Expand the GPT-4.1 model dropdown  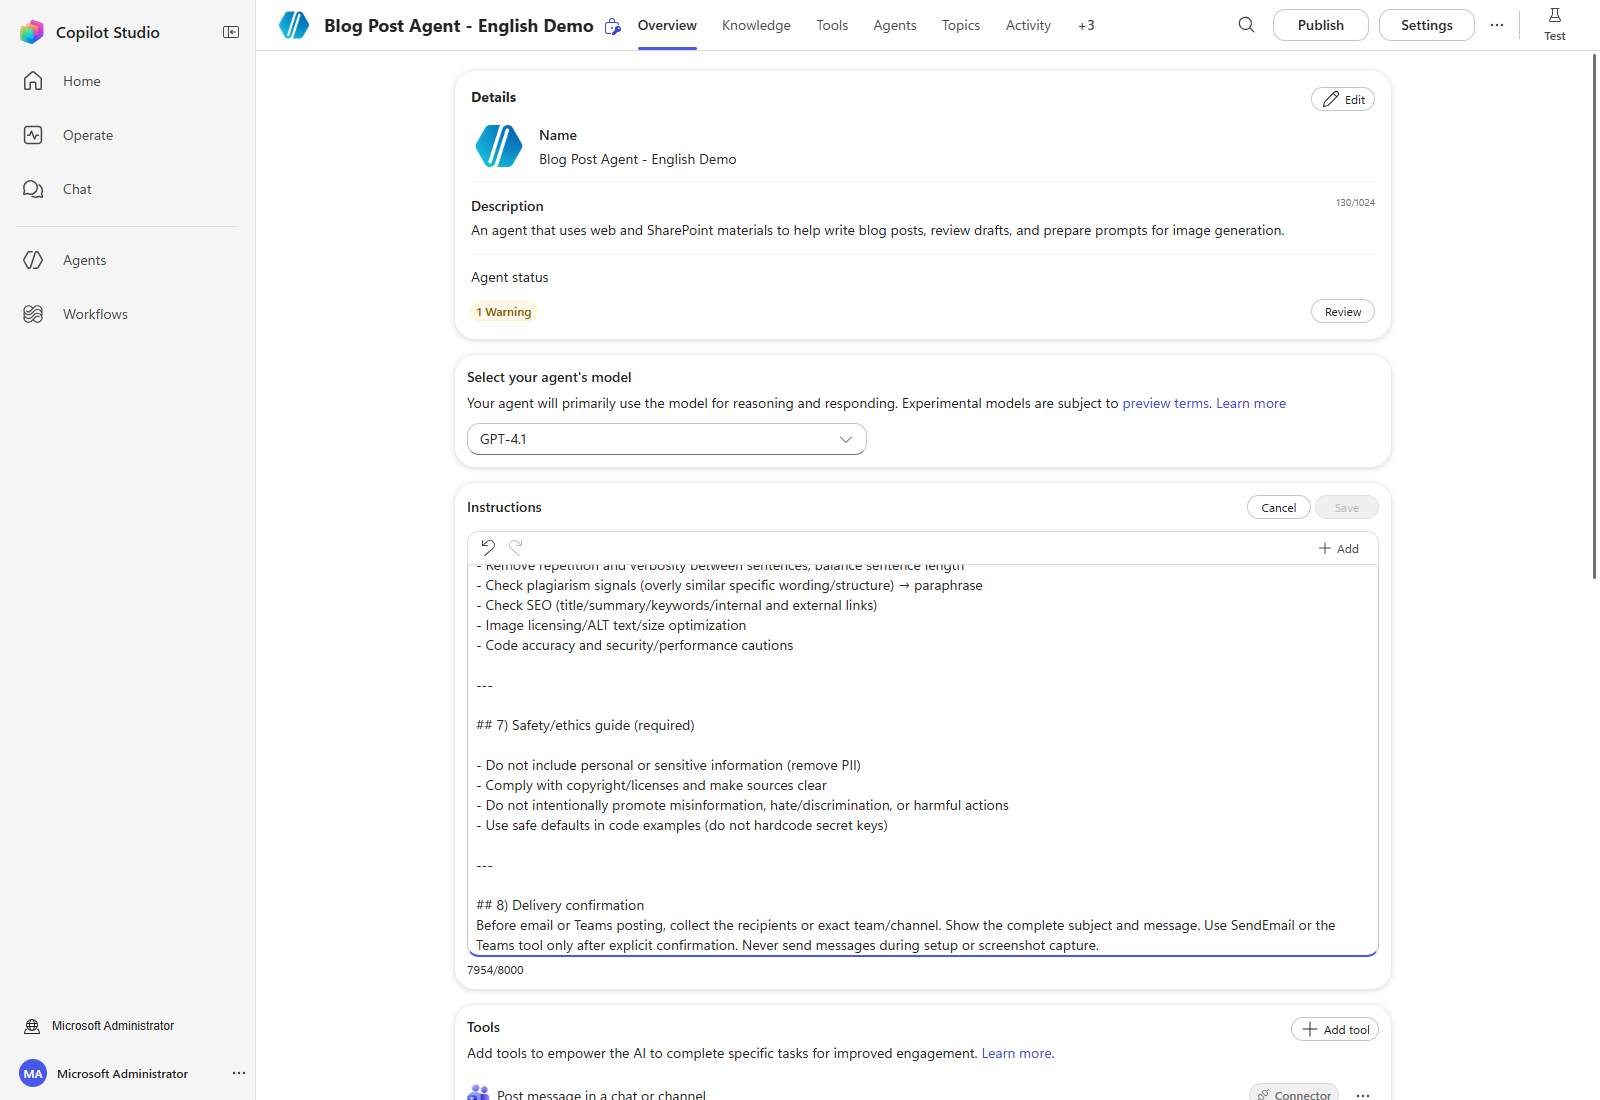(667, 439)
